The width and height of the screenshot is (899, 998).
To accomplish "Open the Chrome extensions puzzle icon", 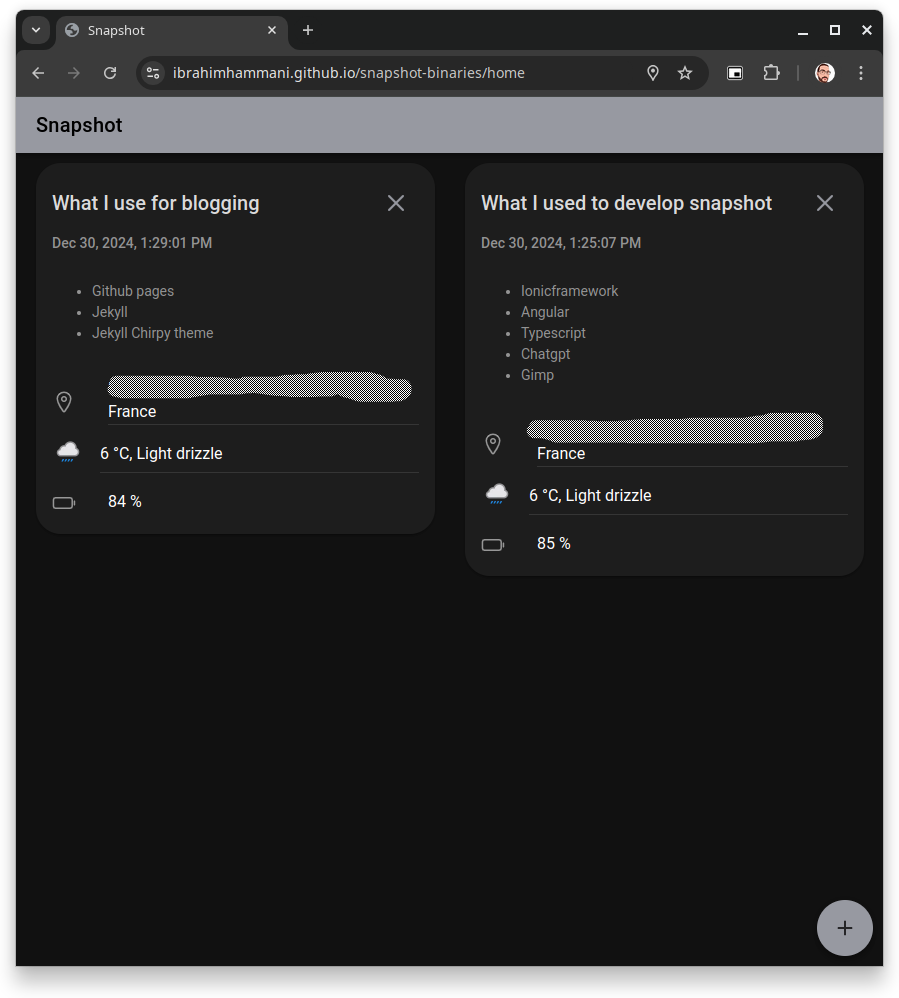I will (771, 72).
